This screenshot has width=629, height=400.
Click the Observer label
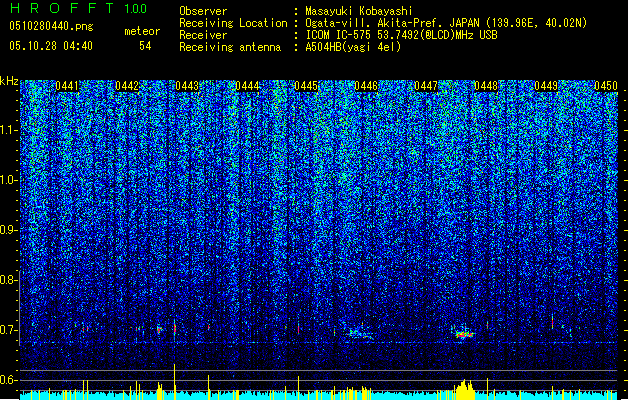pyautogui.click(x=203, y=11)
